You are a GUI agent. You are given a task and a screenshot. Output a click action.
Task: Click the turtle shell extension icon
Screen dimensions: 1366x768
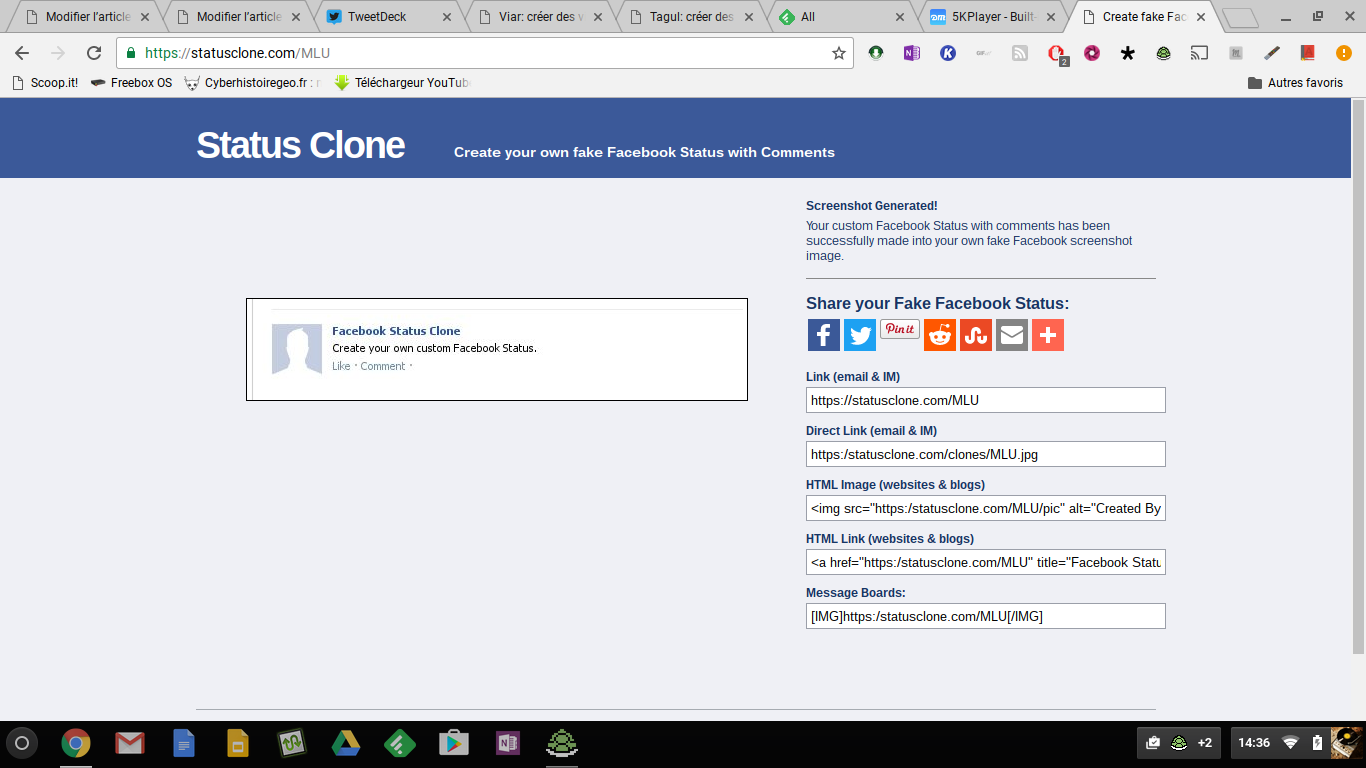pos(1163,53)
